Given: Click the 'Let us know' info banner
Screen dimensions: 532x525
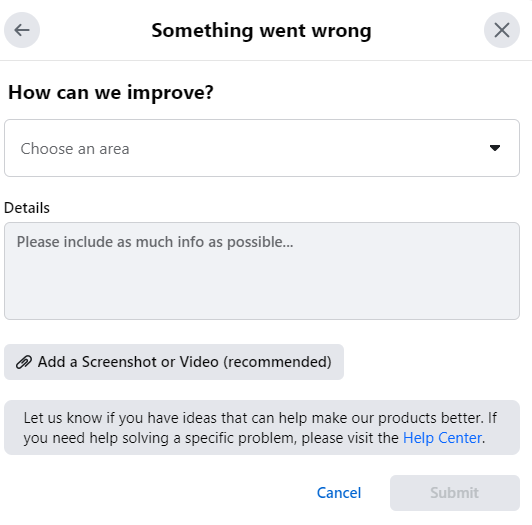Looking at the screenshot, I should click(x=262, y=428).
